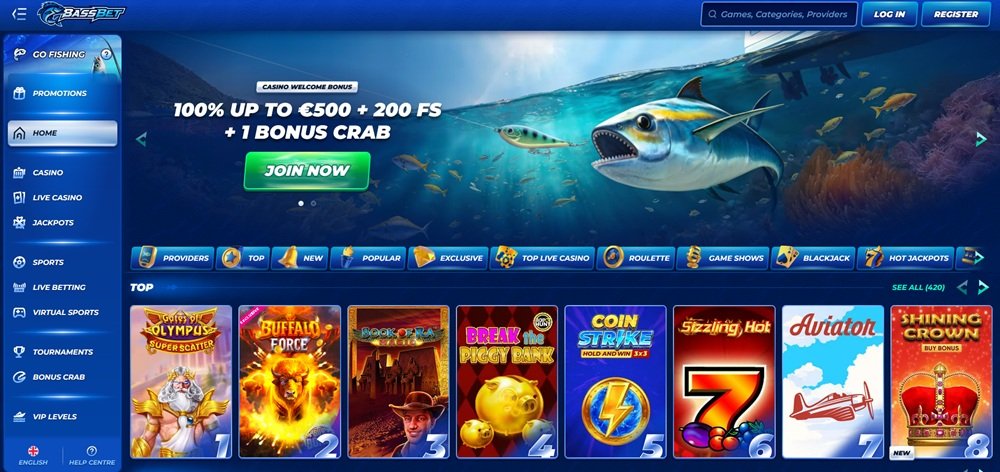
Task: Collapse the sidebar with the menu arrow icon
Action: [x=19, y=14]
